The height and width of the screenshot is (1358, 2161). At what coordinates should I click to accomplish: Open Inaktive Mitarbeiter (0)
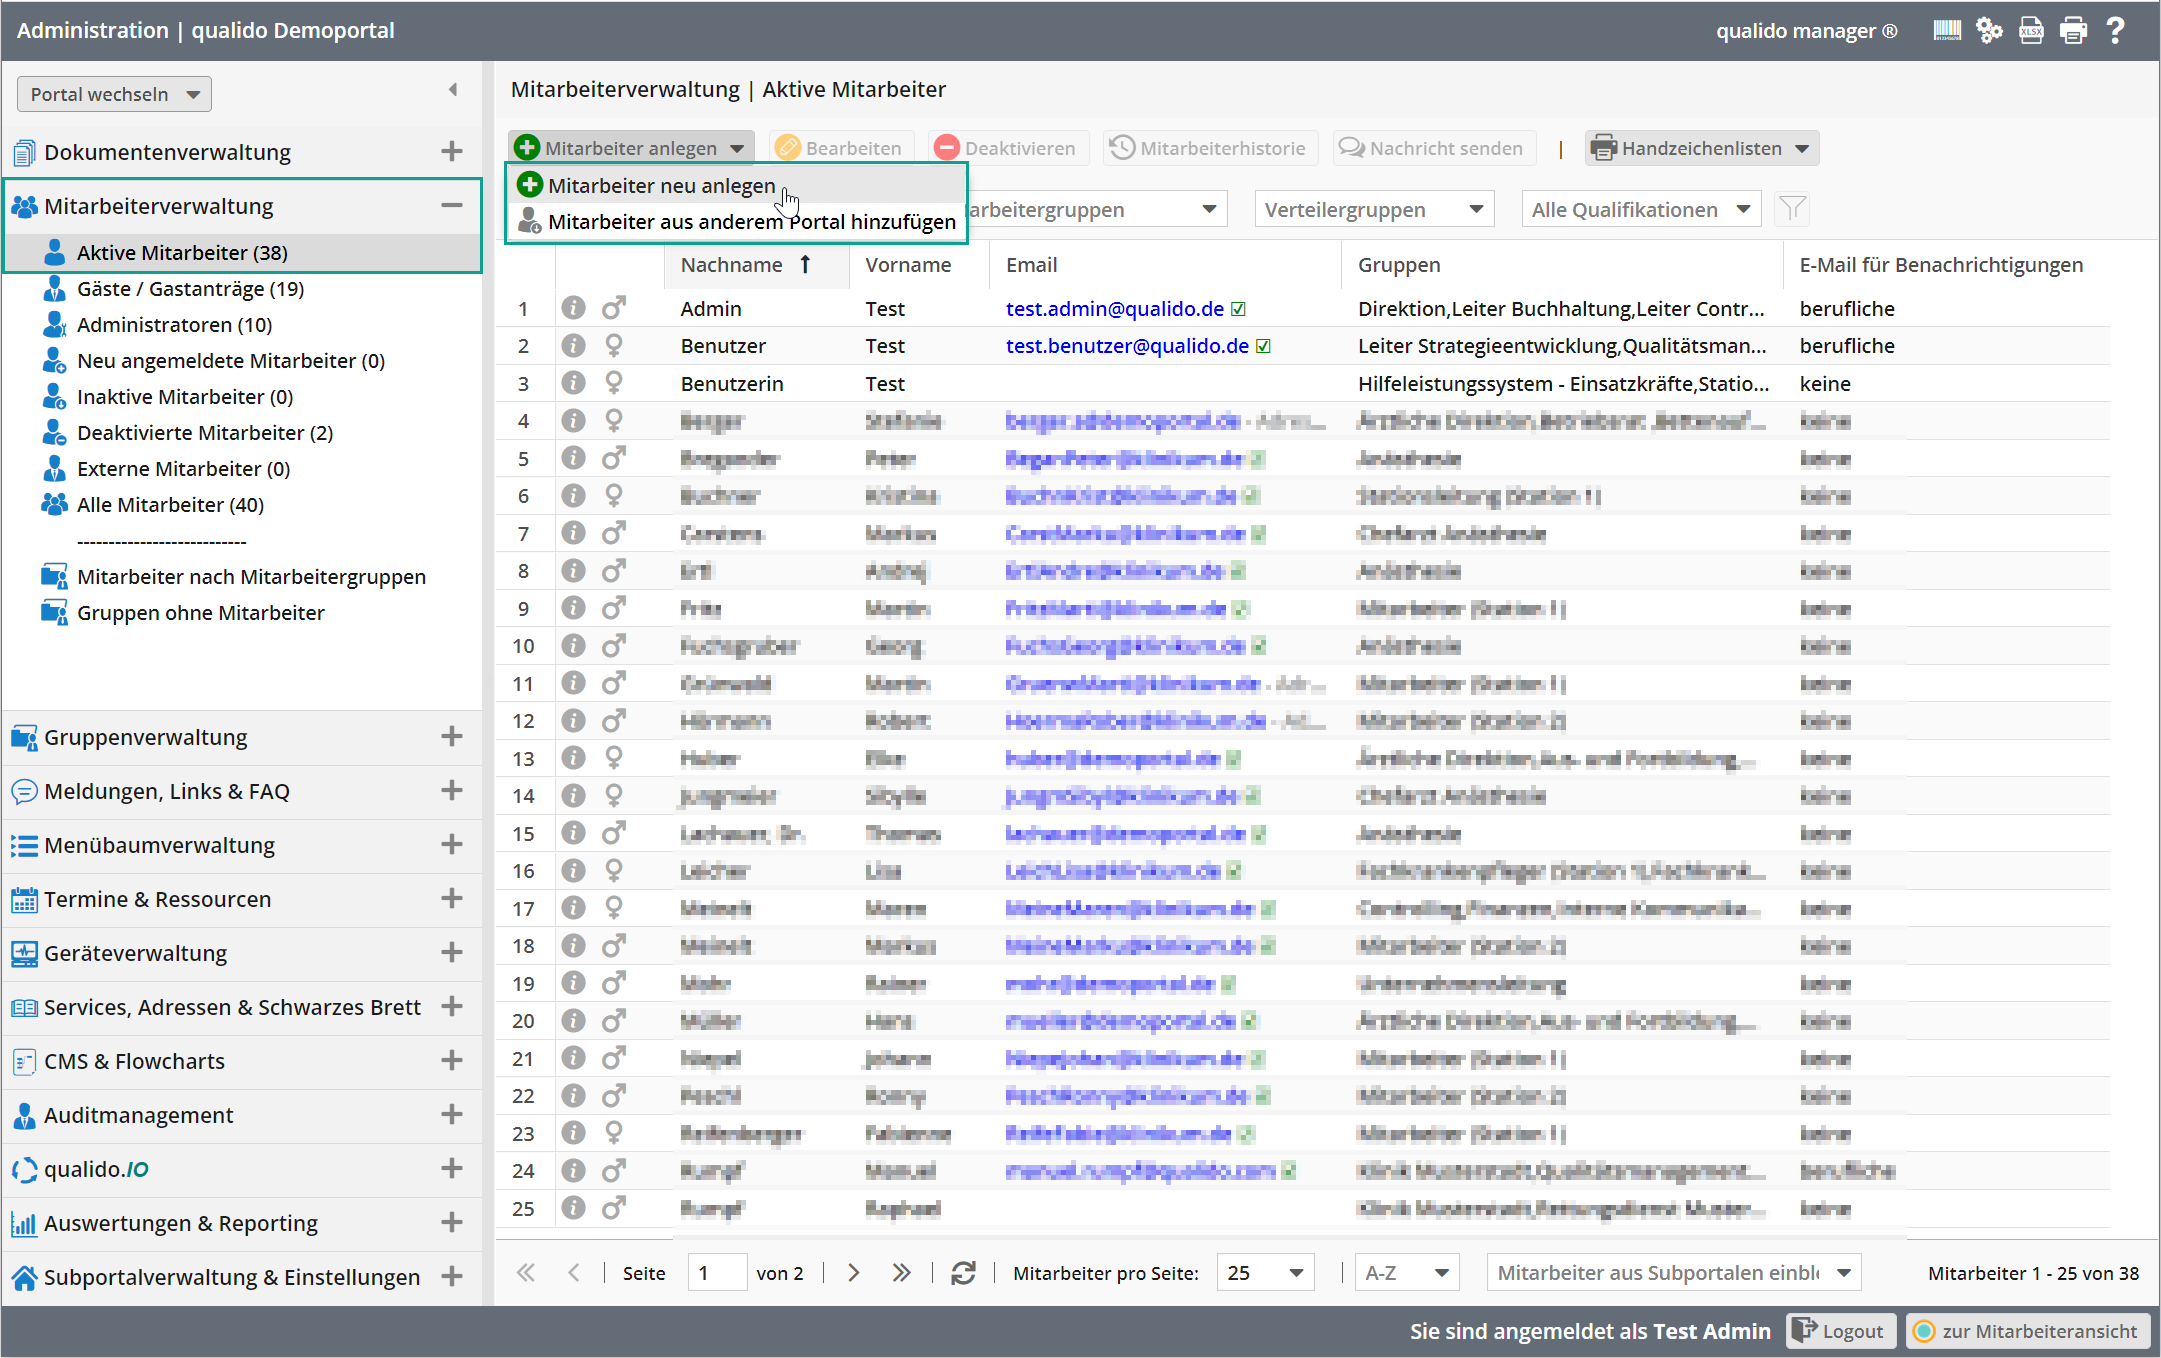[x=185, y=397]
